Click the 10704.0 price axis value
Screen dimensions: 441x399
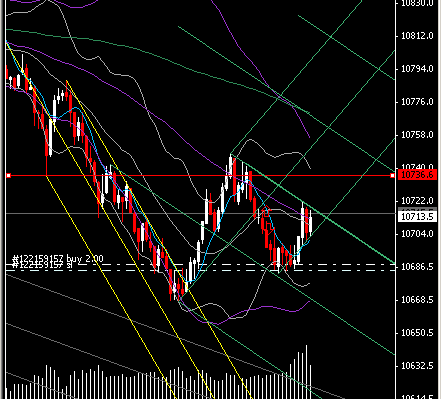(417, 234)
